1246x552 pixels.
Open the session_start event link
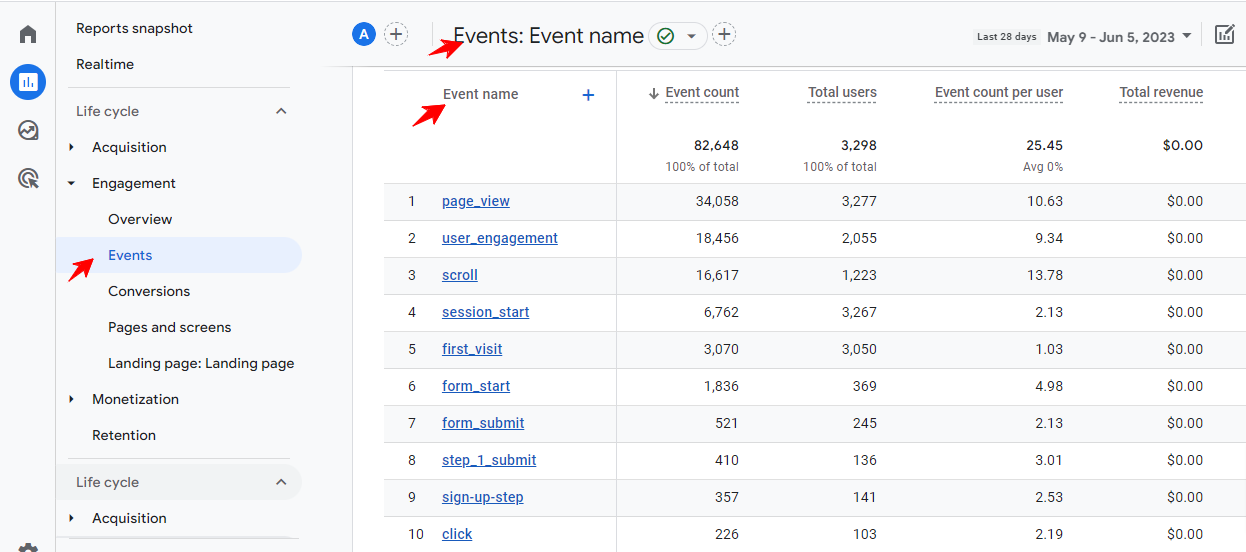486,312
